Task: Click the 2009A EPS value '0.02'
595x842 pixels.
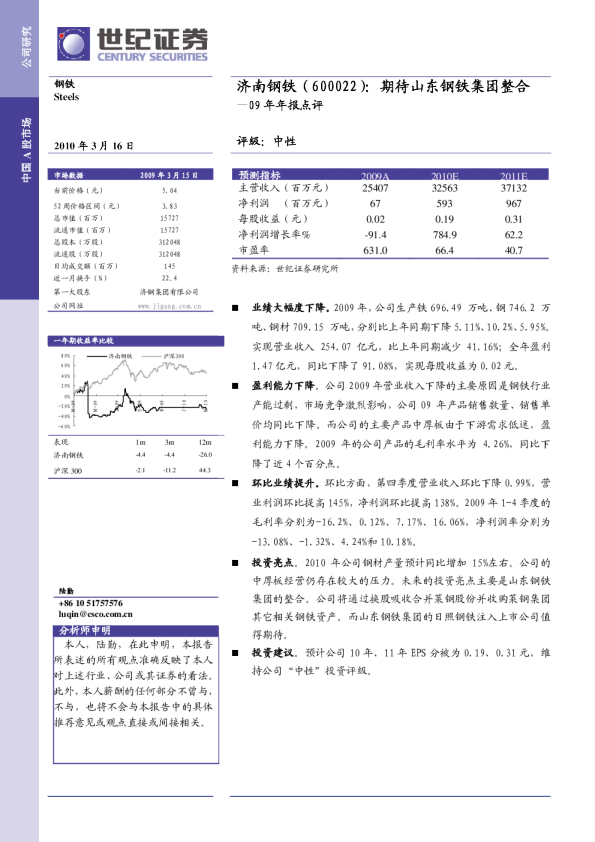Action: pyautogui.click(x=375, y=219)
